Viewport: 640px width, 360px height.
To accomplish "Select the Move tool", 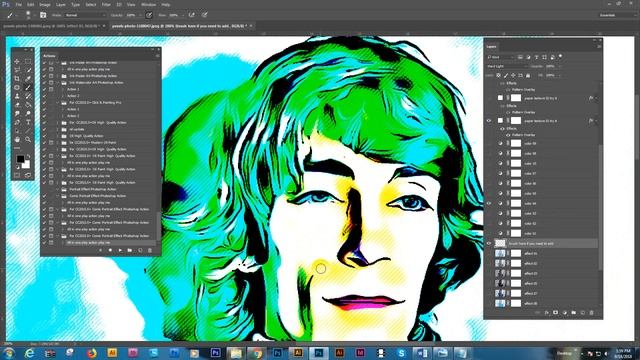I will click(x=17, y=61).
